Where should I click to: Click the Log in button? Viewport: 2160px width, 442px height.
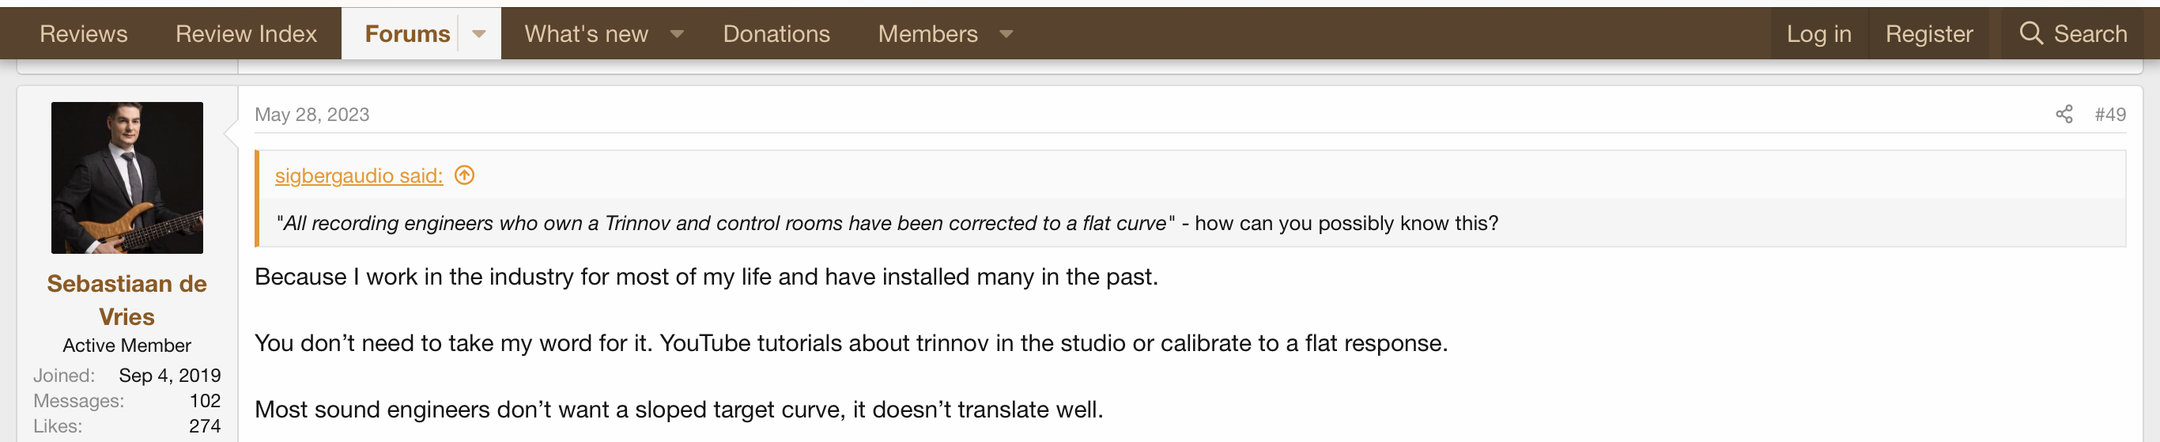[x=1819, y=34]
